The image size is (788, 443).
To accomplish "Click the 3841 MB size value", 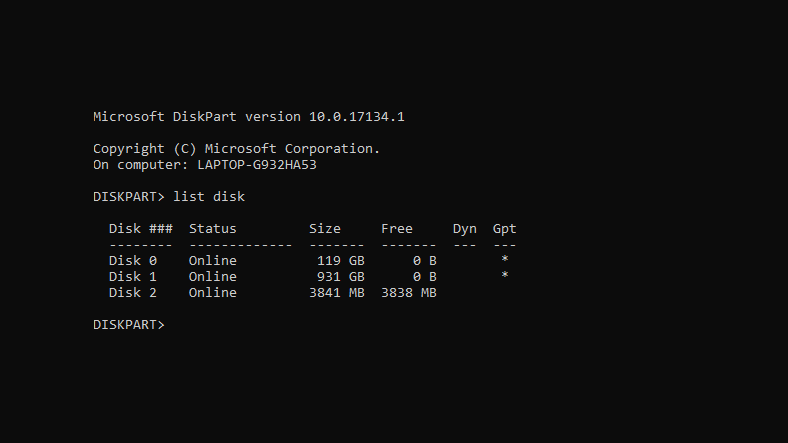I will 336,293.
